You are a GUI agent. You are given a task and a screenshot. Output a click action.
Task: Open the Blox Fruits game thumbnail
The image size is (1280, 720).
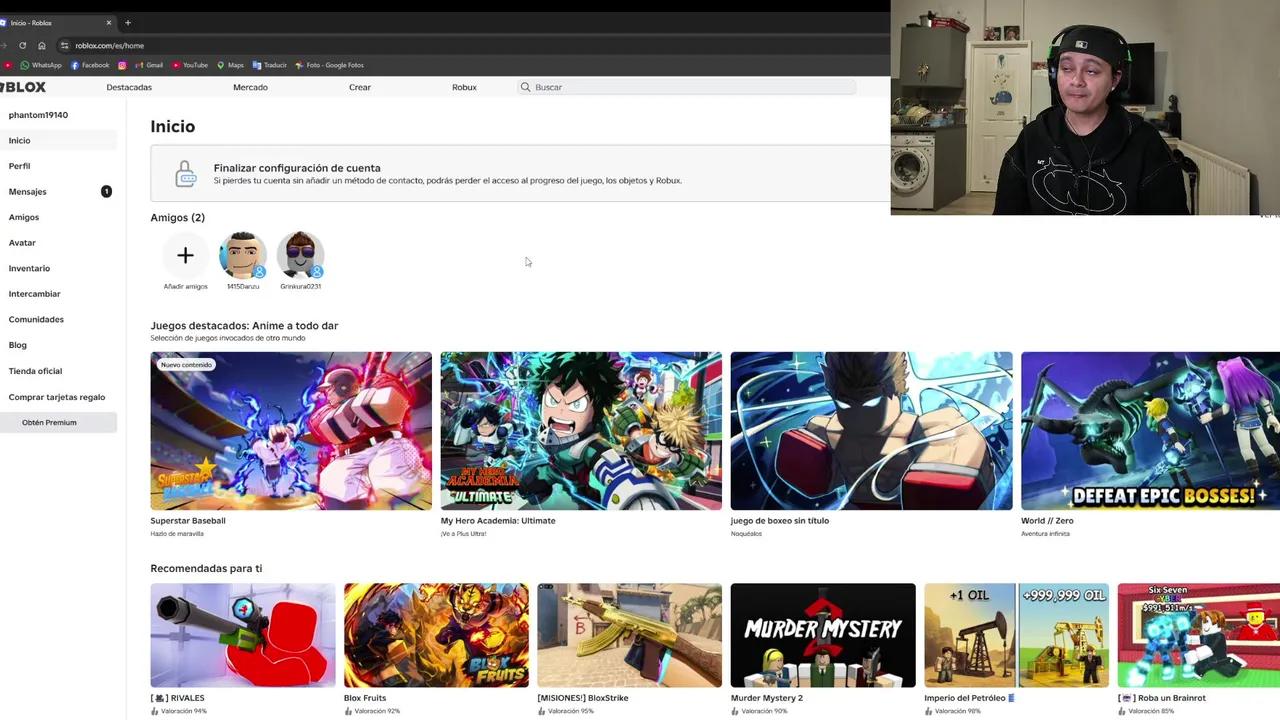tap(436, 635)
